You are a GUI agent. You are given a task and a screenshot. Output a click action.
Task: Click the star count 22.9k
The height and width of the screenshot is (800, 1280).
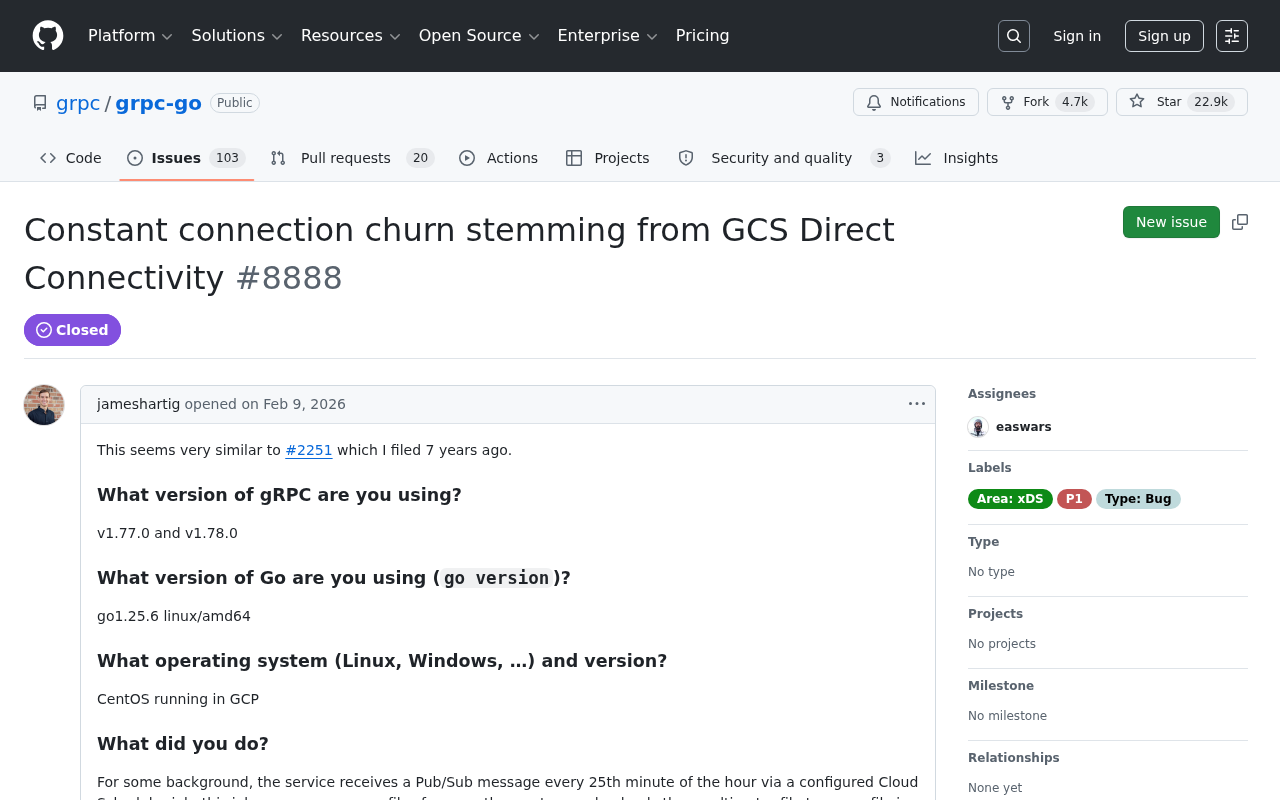point(1211,102)
